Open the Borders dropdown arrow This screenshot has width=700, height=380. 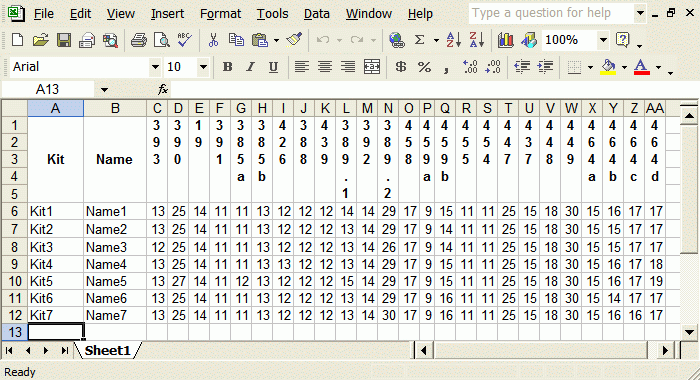(x=590, y=67)
